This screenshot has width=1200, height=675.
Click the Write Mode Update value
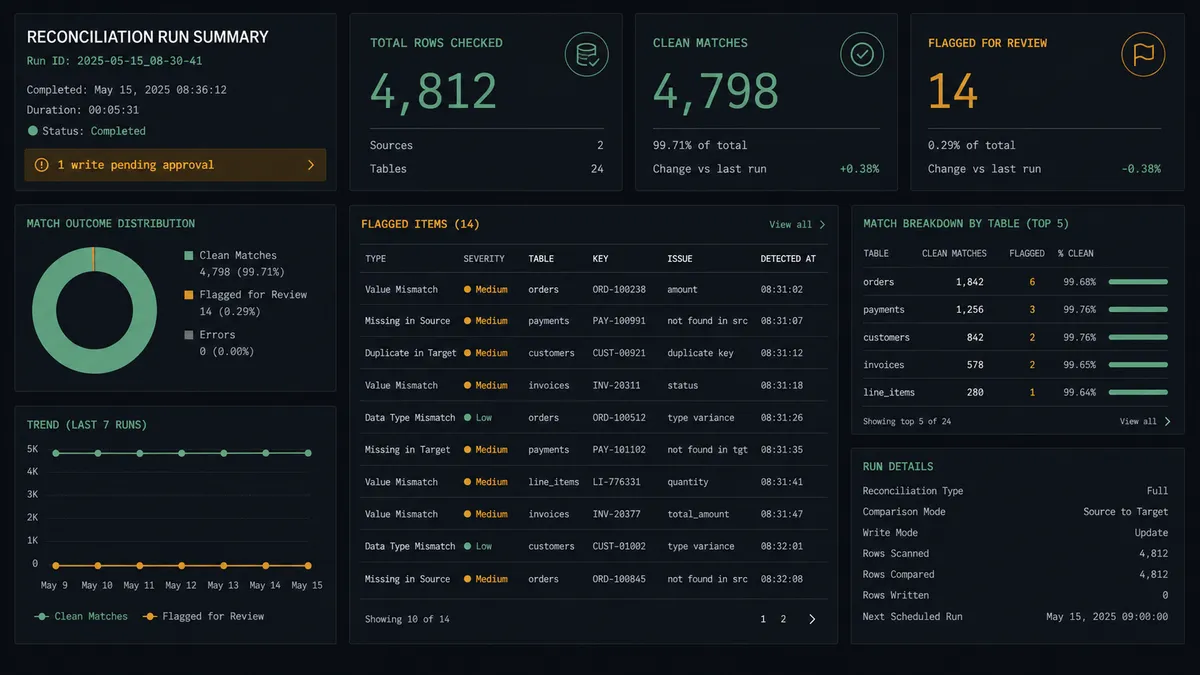point(1151,533)
